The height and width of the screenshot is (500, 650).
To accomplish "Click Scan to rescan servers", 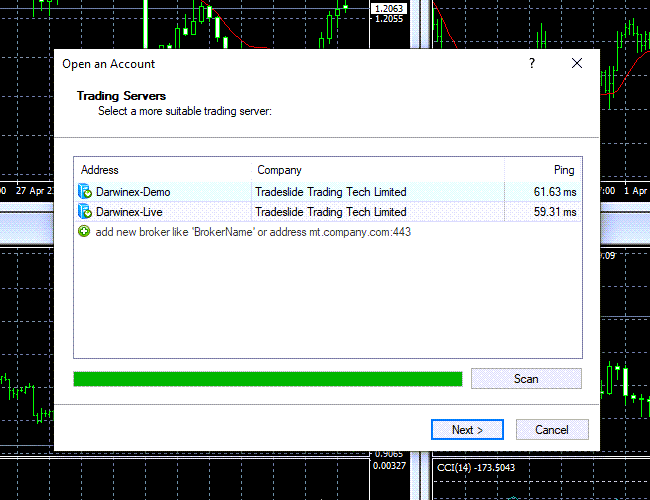I will coord(526,379).
